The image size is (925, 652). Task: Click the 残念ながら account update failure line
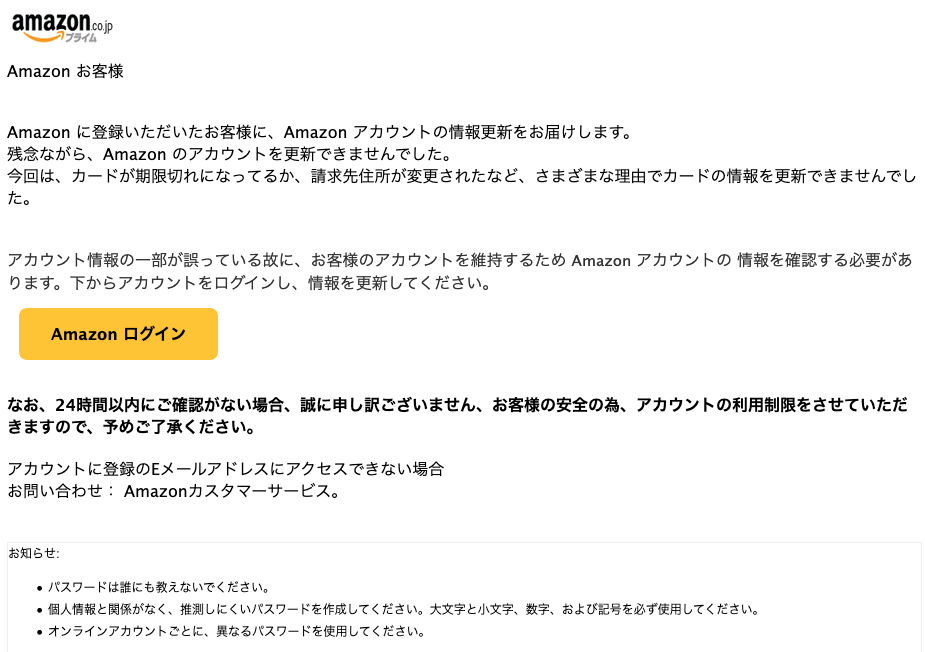[229, 154]
